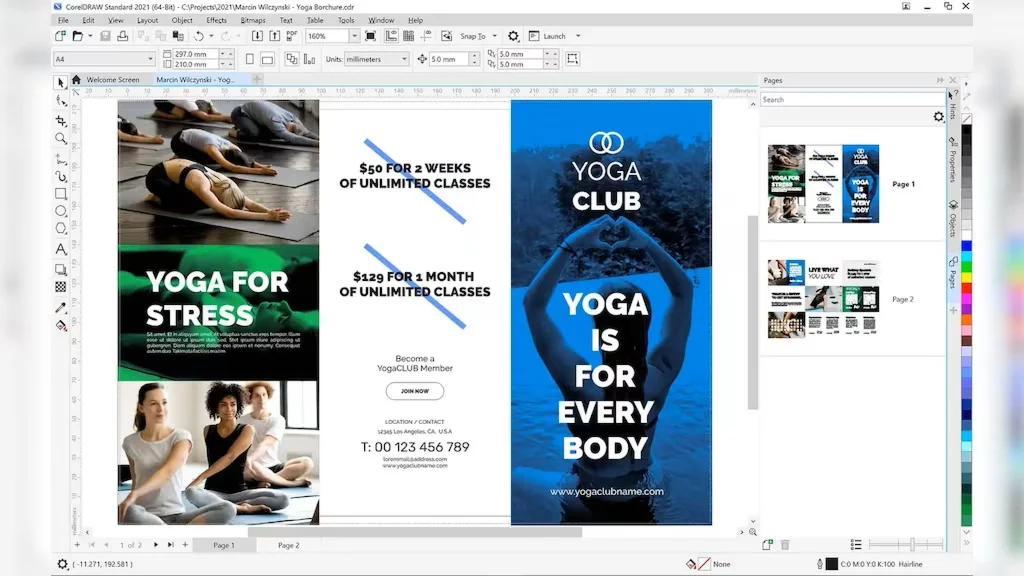Click the Export icon
Image resolution: width=1024 pixels, height=576 pixels.
point(274,36)
